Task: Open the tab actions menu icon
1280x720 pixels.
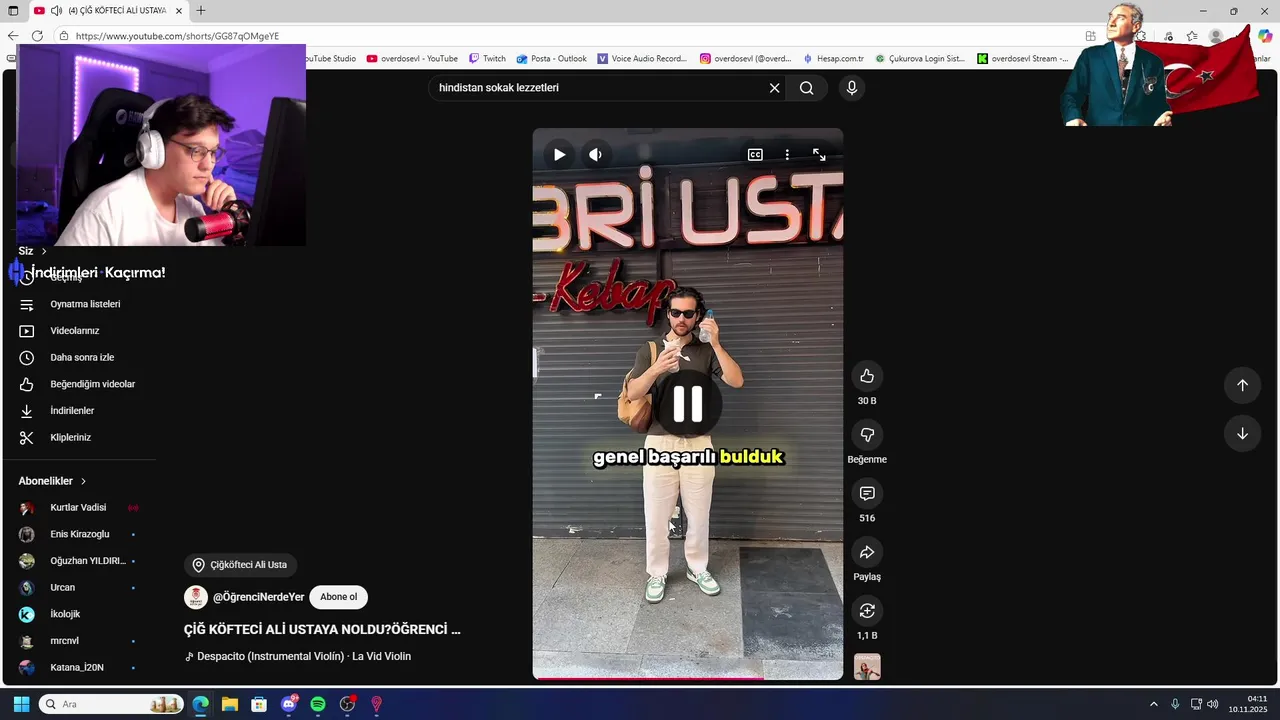Action: 13,11
